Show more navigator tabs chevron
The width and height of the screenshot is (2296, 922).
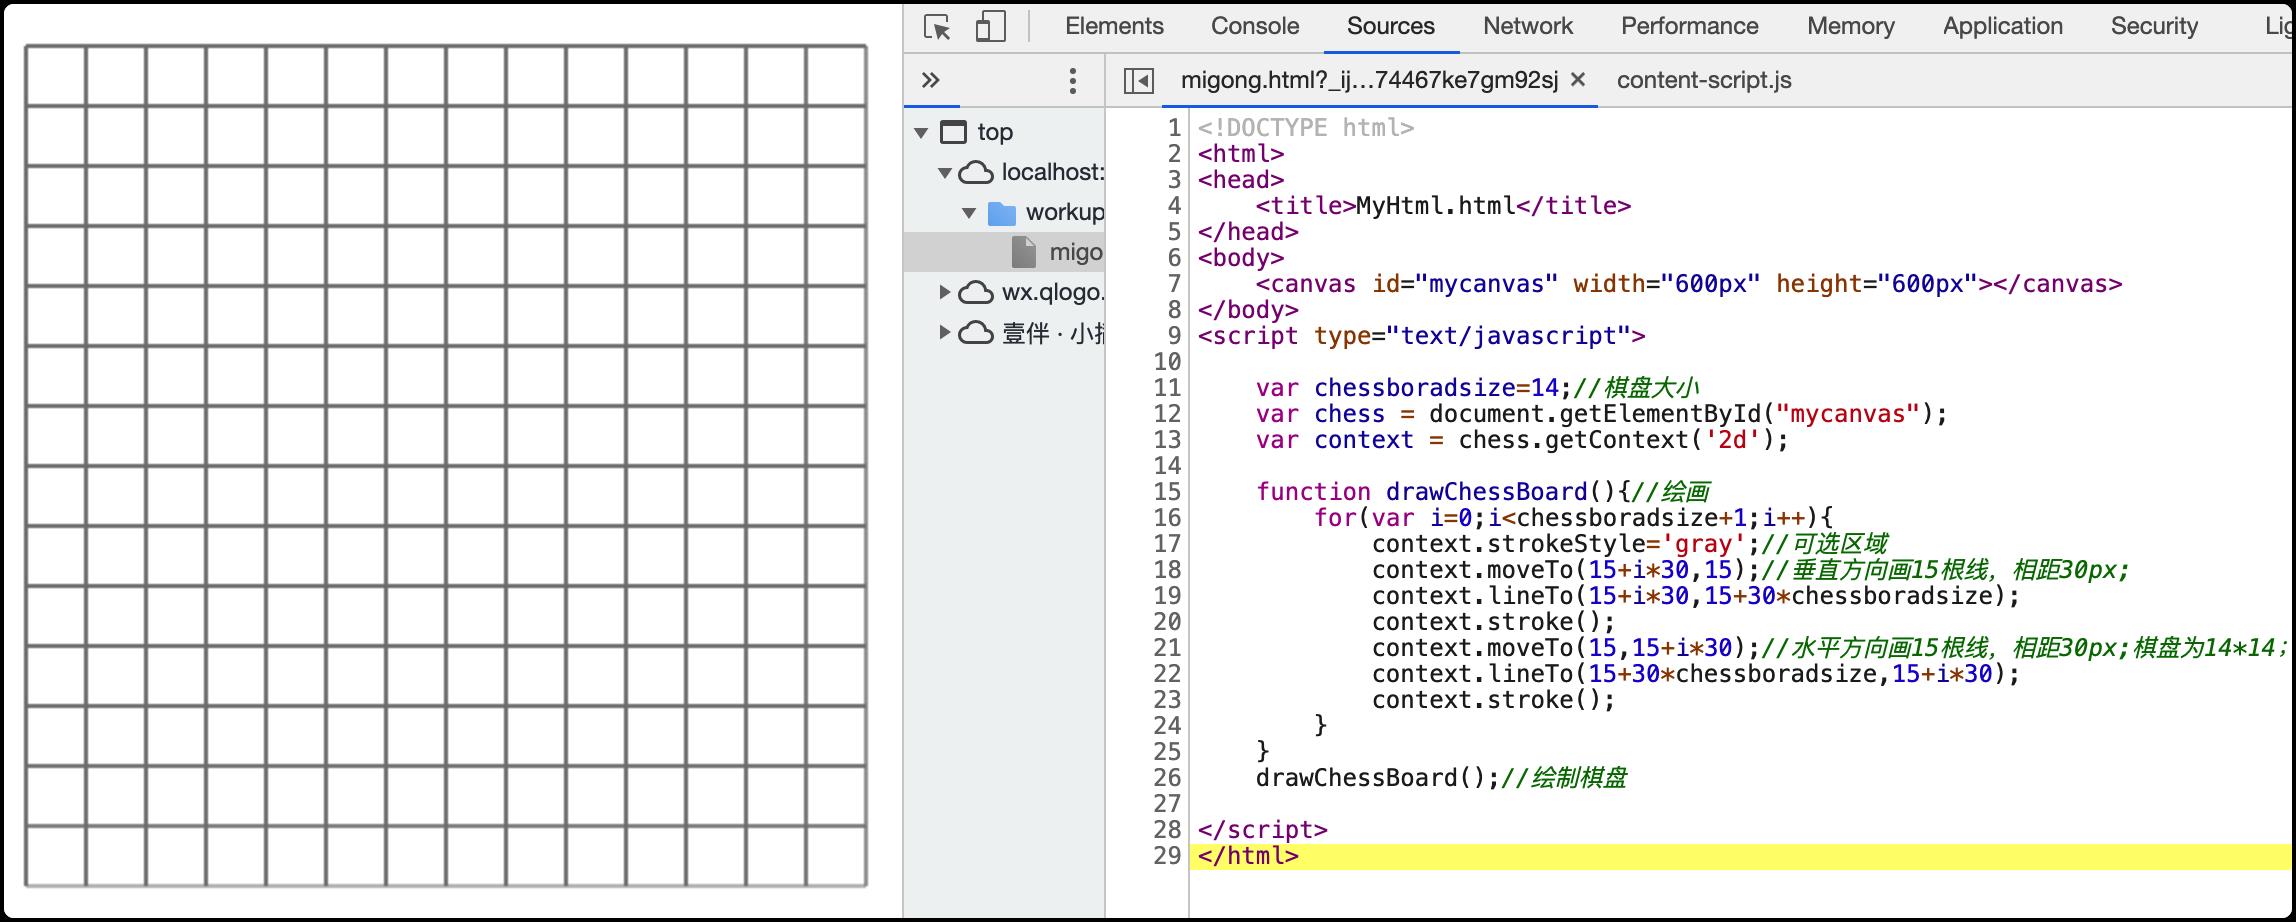pos(931,80)
